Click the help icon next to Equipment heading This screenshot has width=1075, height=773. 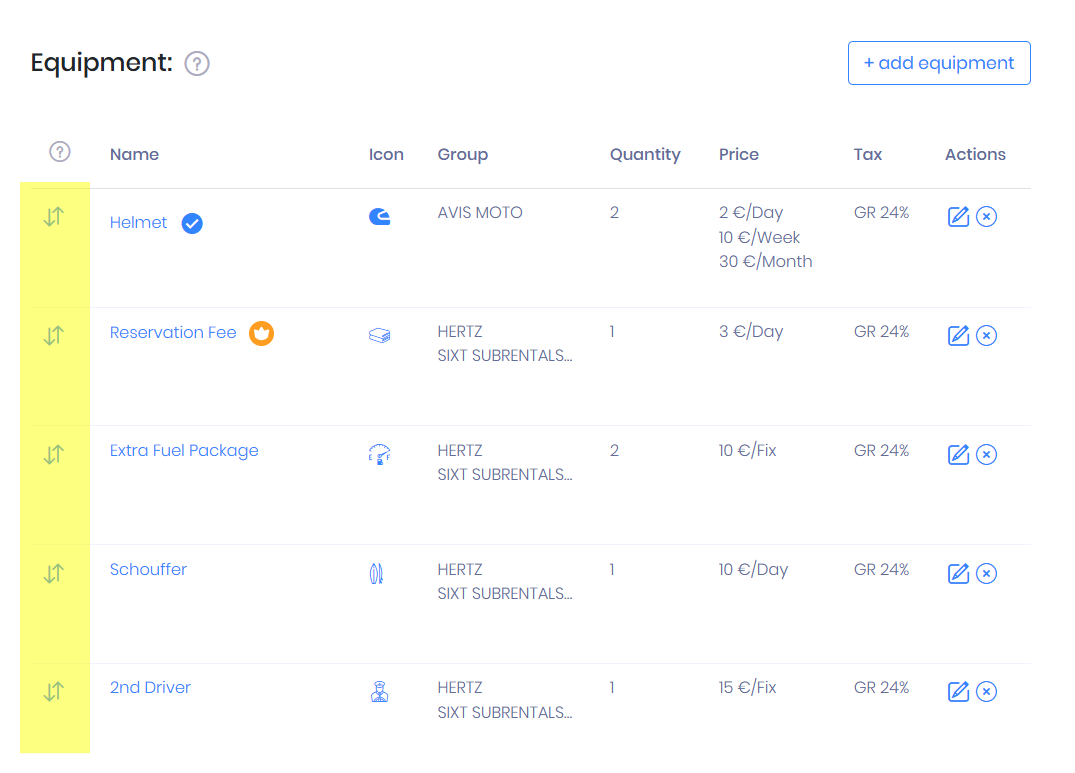197,64
